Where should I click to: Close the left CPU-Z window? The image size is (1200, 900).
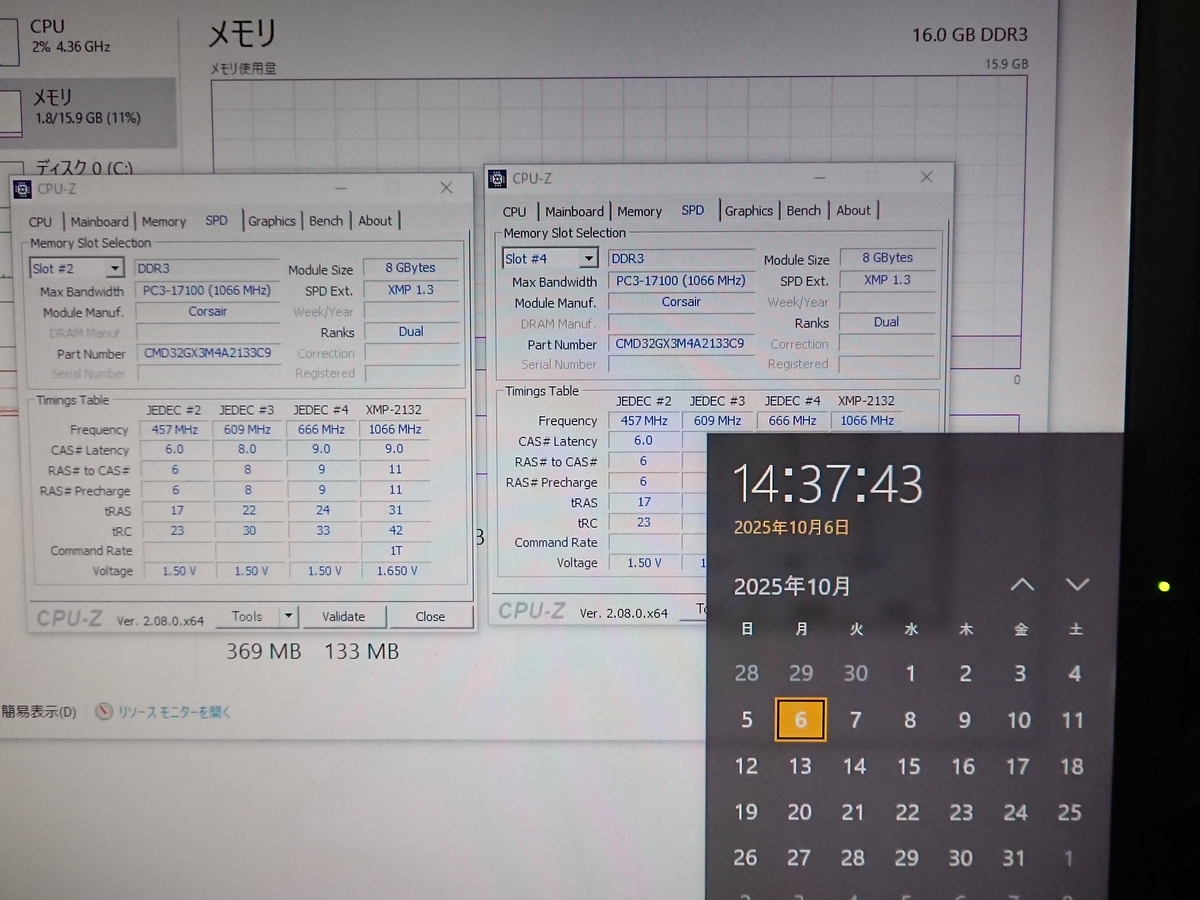[x=446, y=188]
